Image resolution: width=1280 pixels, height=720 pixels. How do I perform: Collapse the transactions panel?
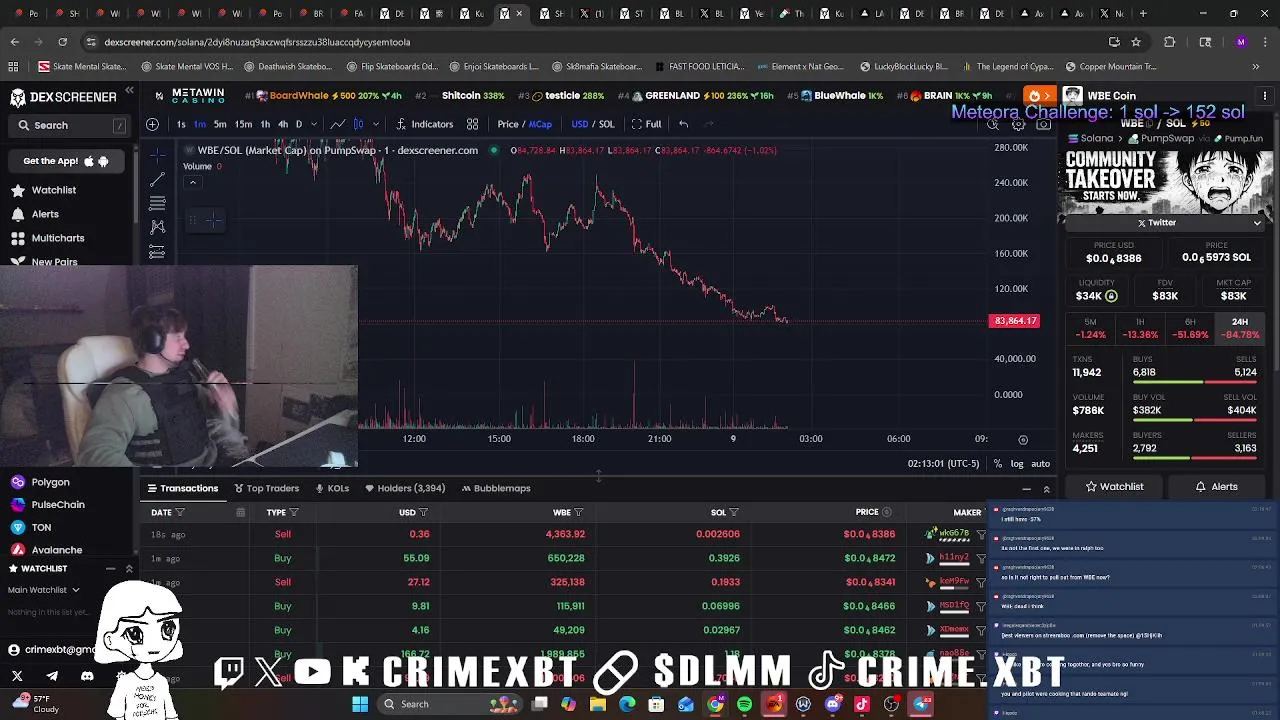click(x=1026, y=489)
